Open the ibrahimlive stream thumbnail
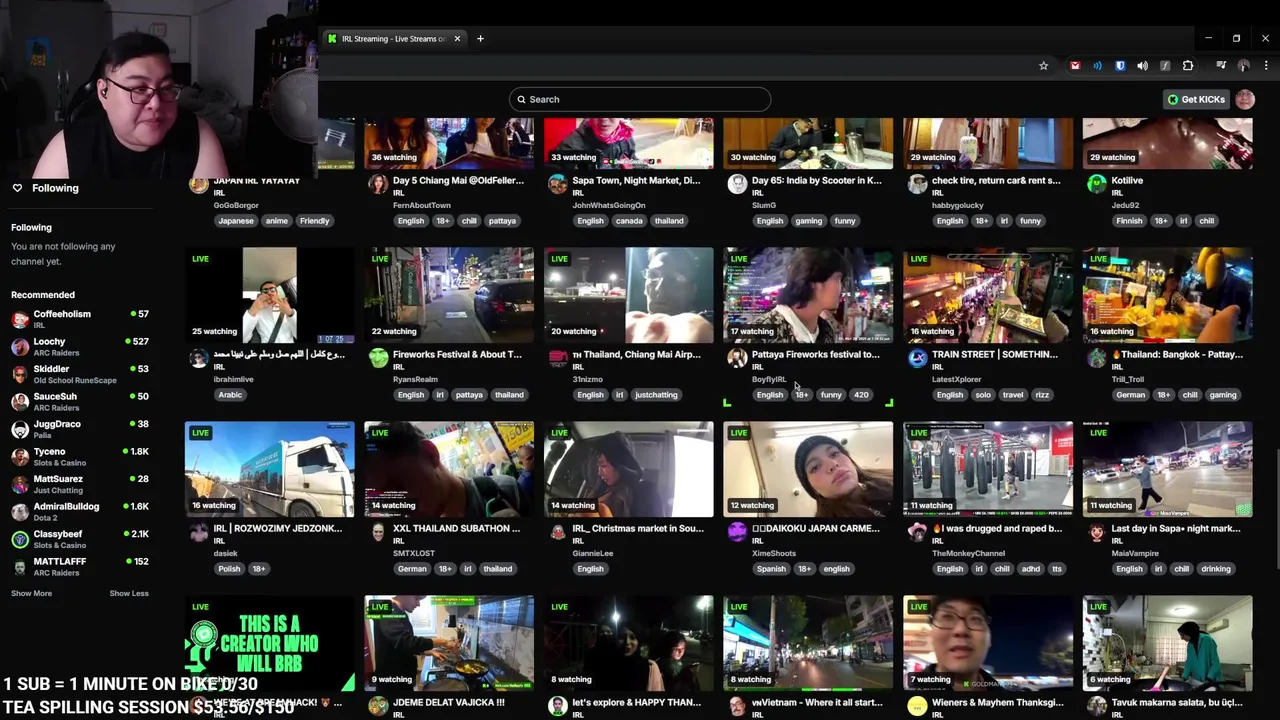The image size is (1280, 720). (269, 295)
